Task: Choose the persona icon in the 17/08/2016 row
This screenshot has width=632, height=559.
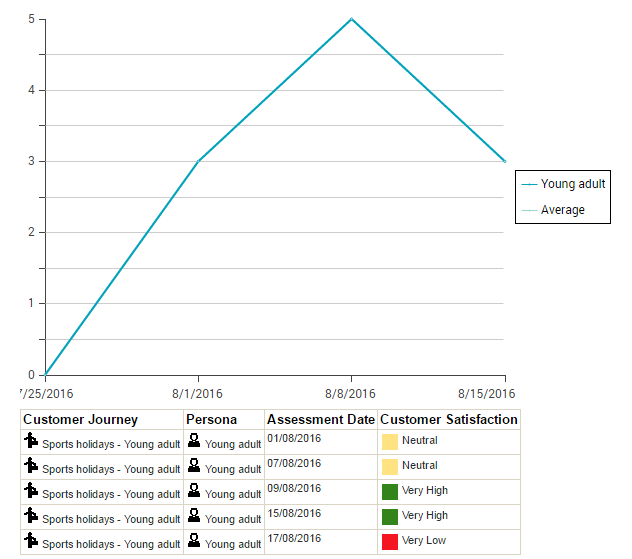Action: (194, 541)
